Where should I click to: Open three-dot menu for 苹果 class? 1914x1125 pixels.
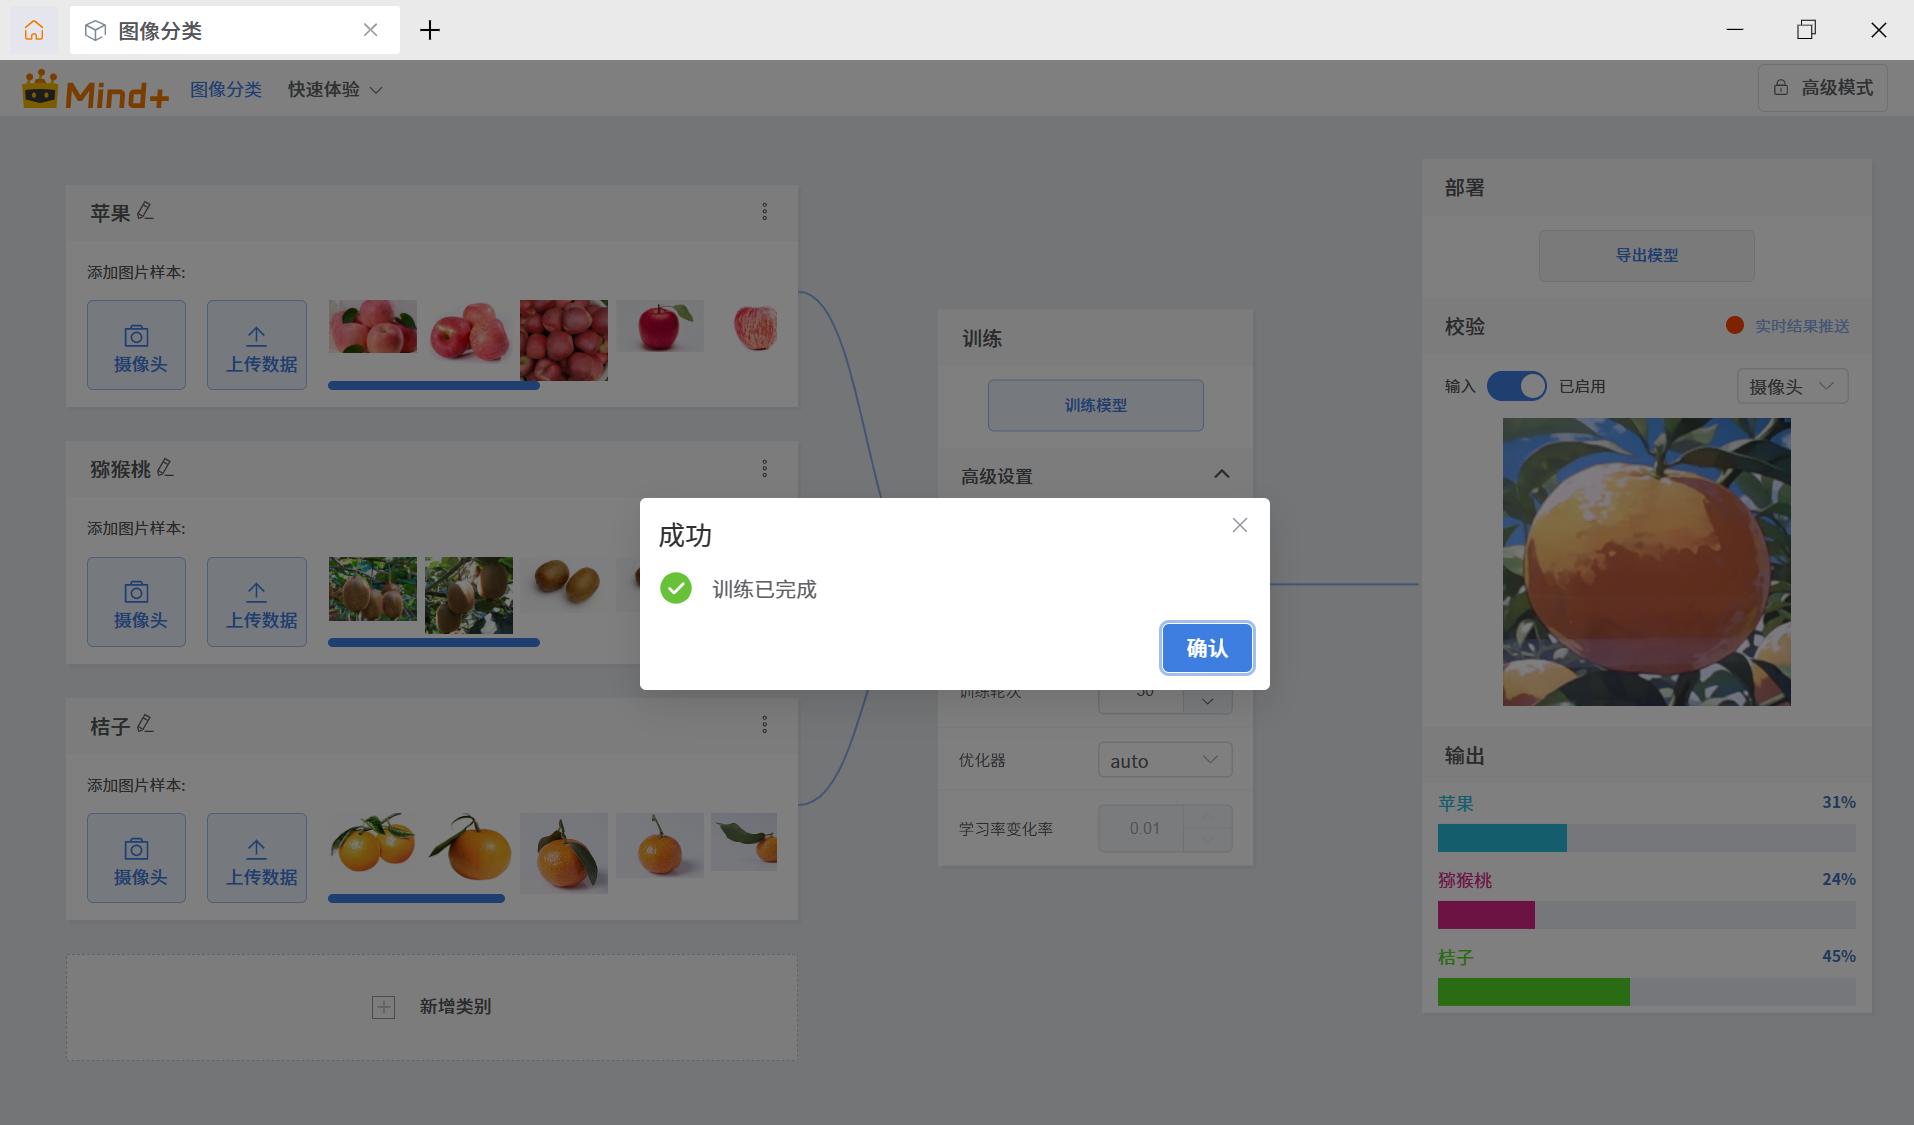(764, 211)
